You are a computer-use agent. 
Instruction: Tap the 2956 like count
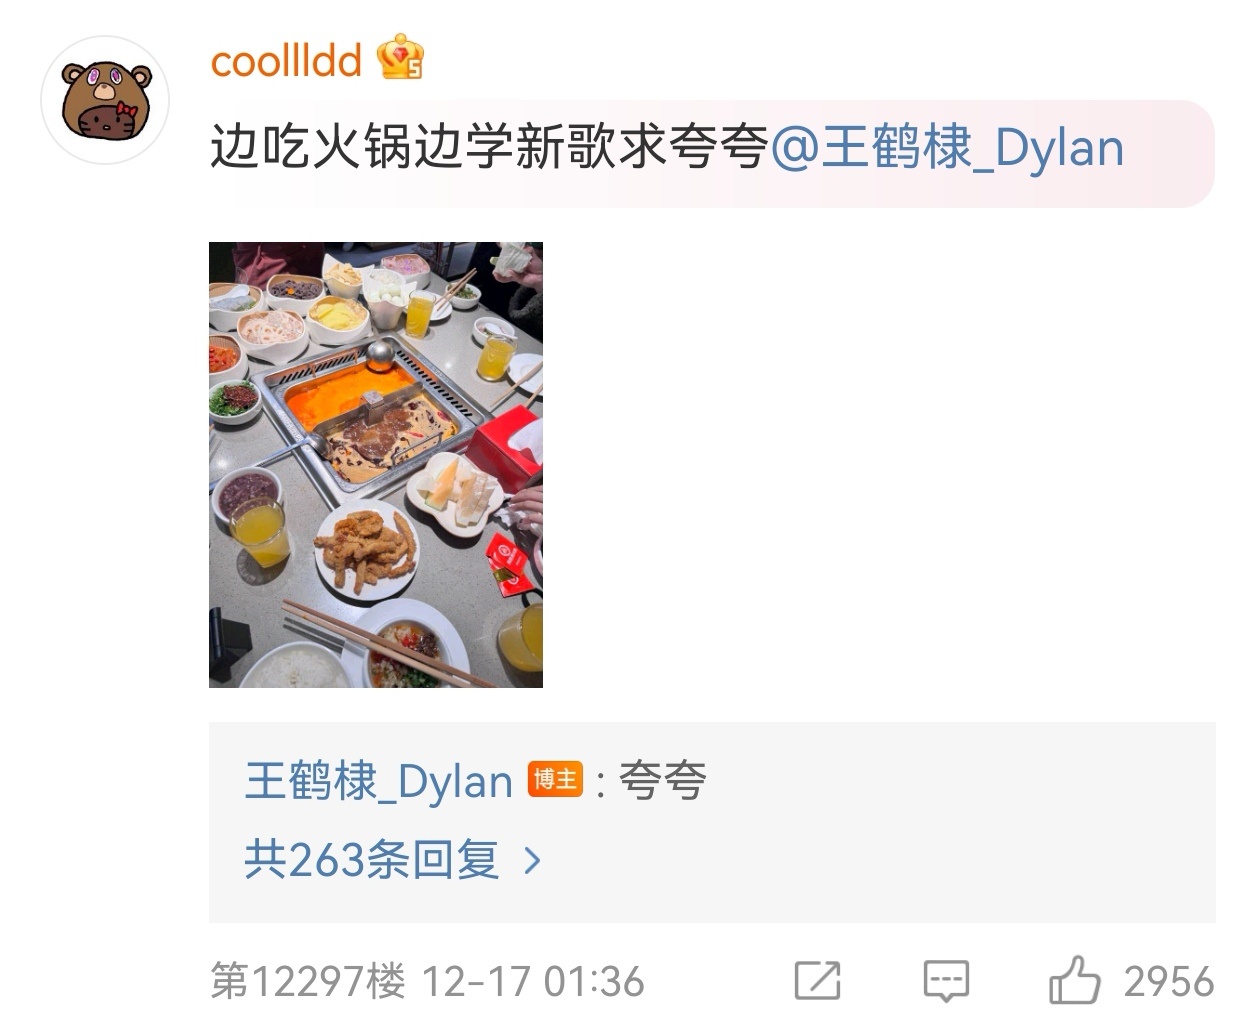click(x=1169, y=981)
